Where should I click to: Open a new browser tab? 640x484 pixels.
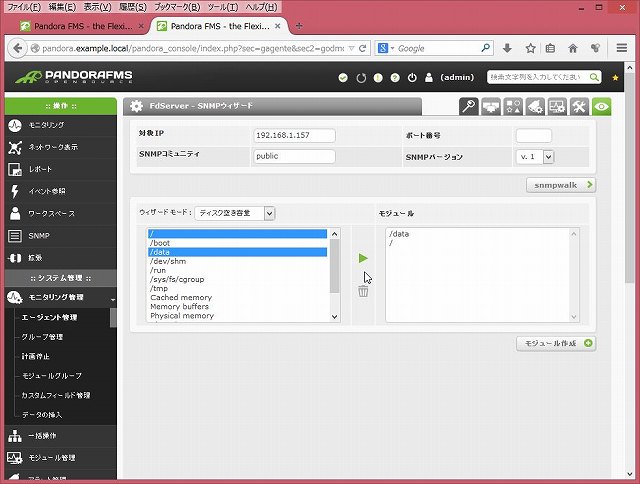299,26
